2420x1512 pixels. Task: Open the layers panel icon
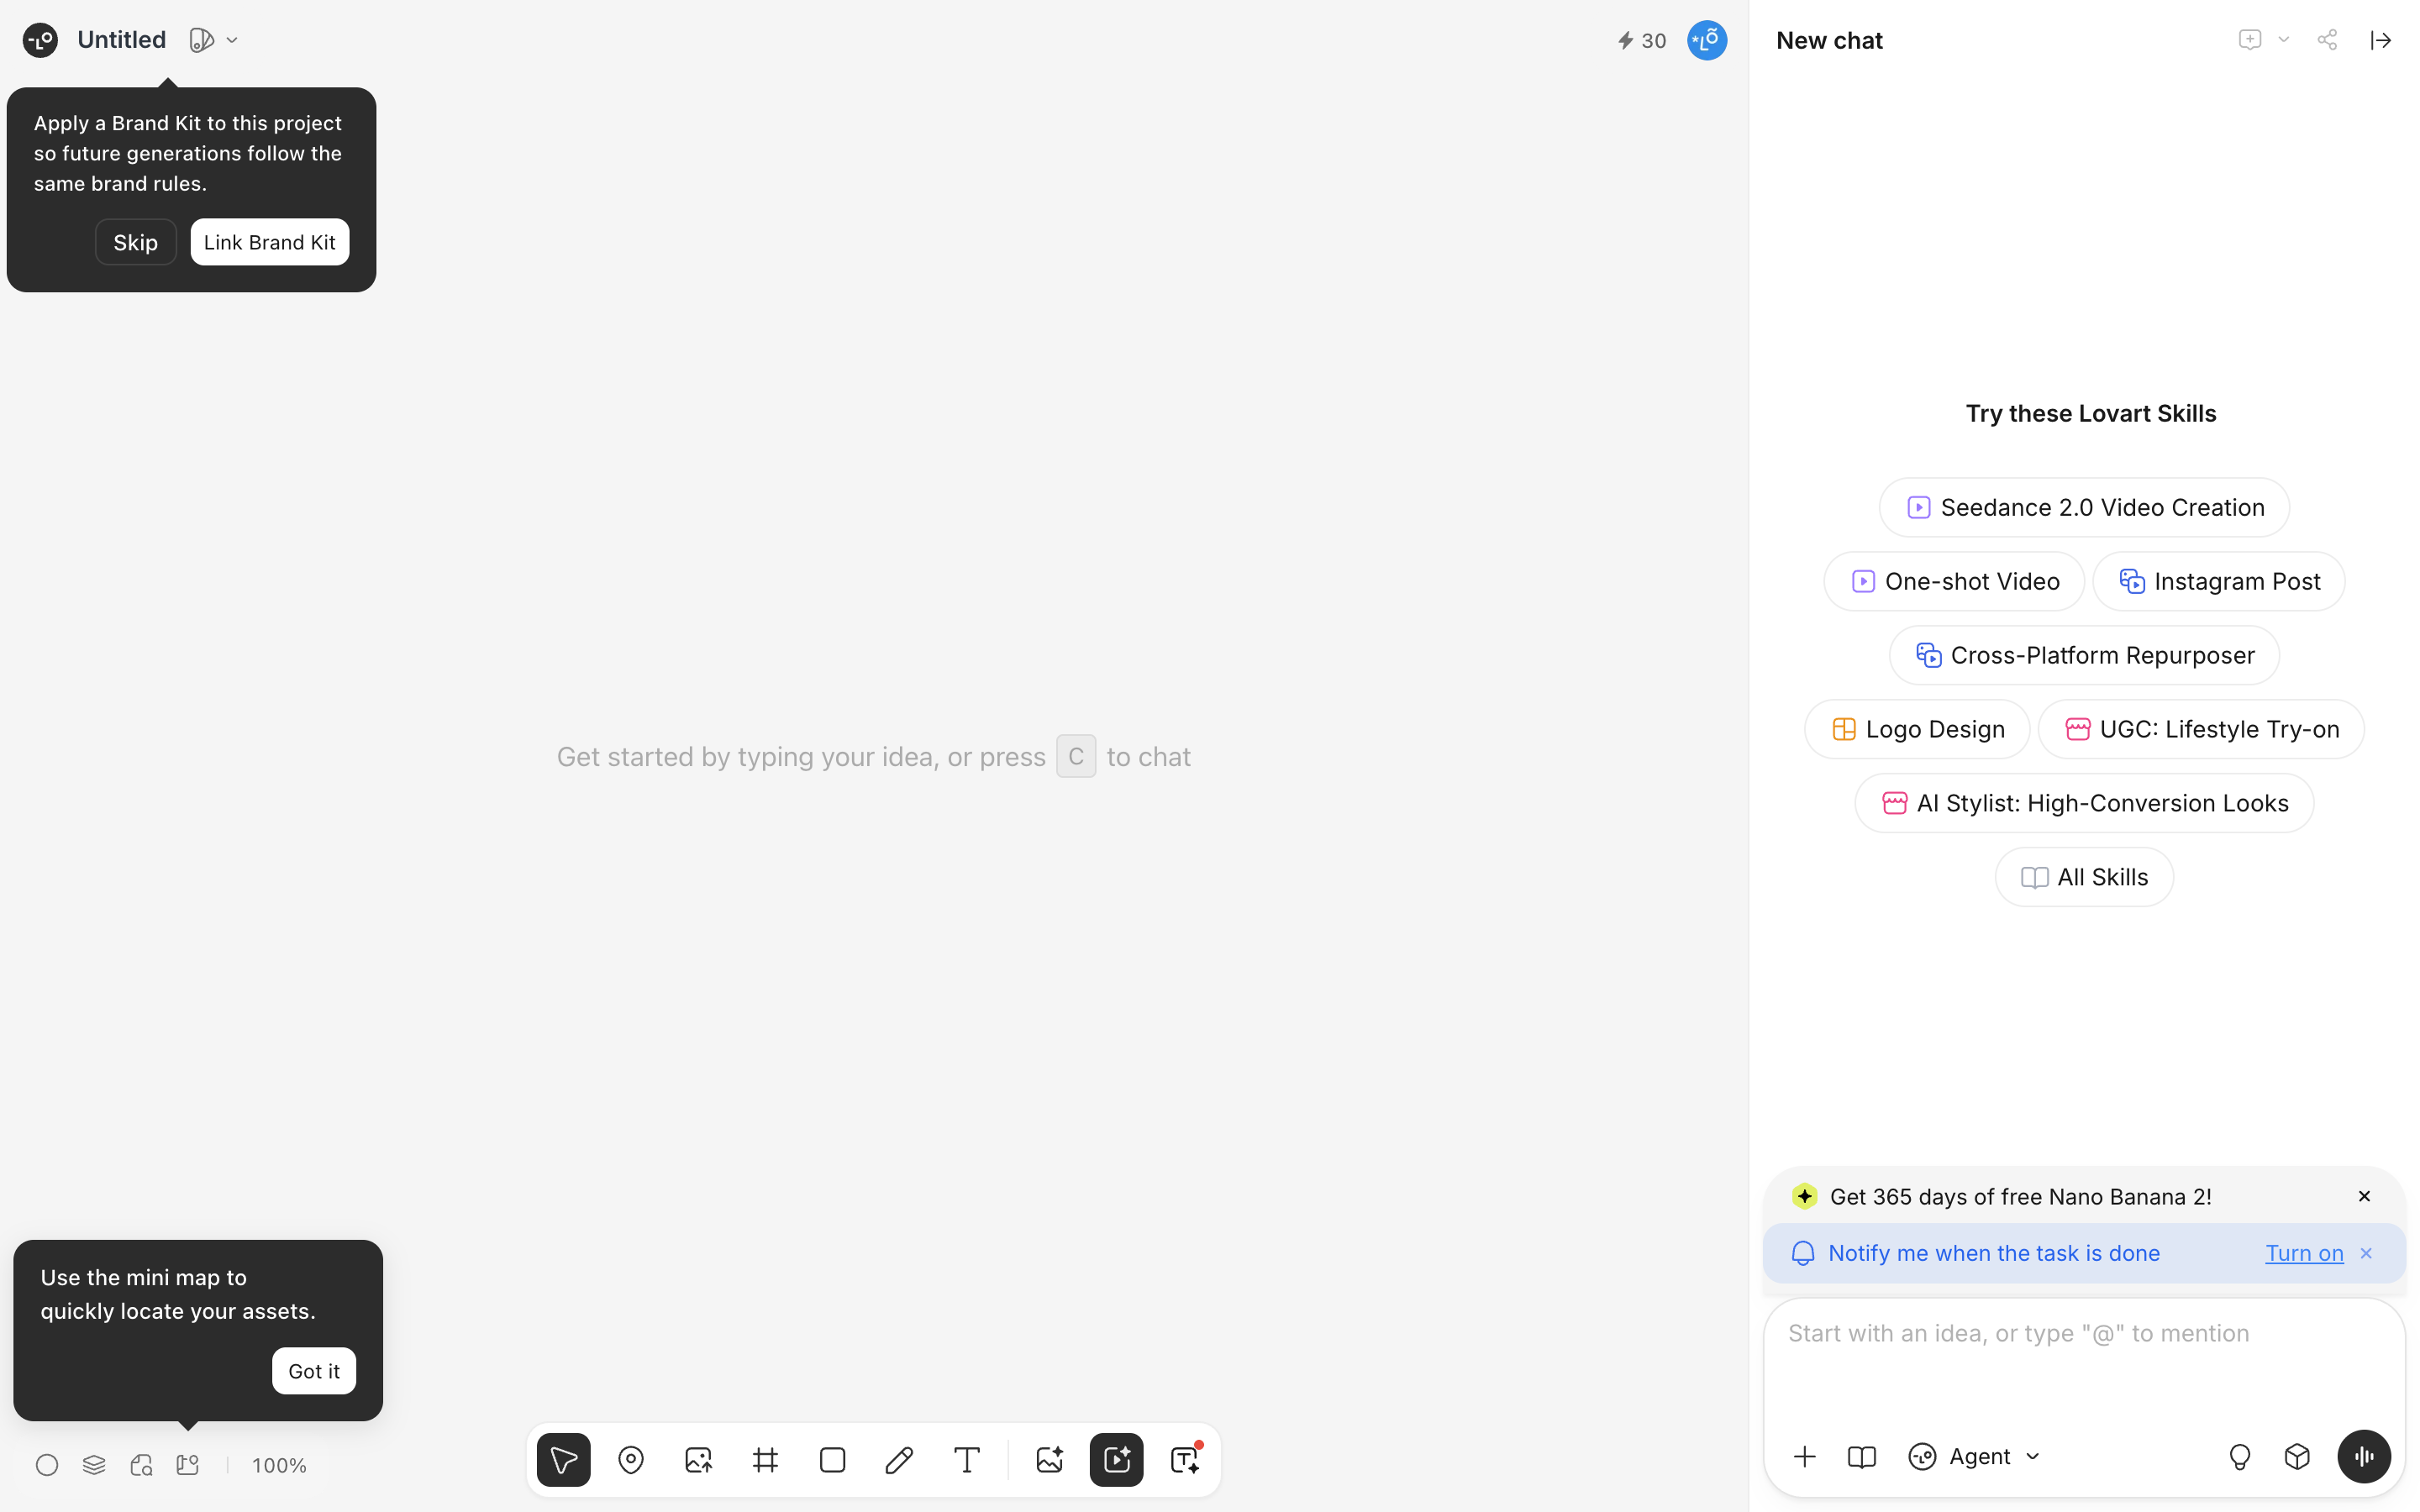tap(94, 1465)
